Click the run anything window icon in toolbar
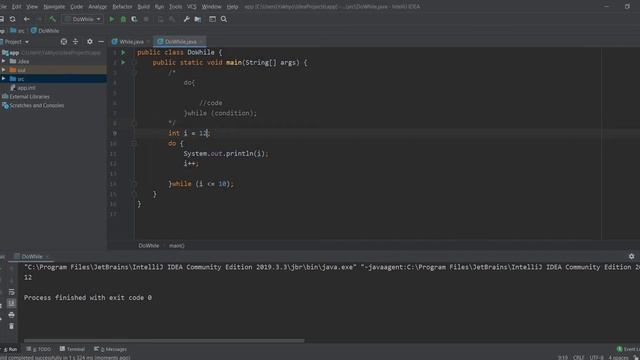Viewport: 640px width, 360px height. (212, 19)
